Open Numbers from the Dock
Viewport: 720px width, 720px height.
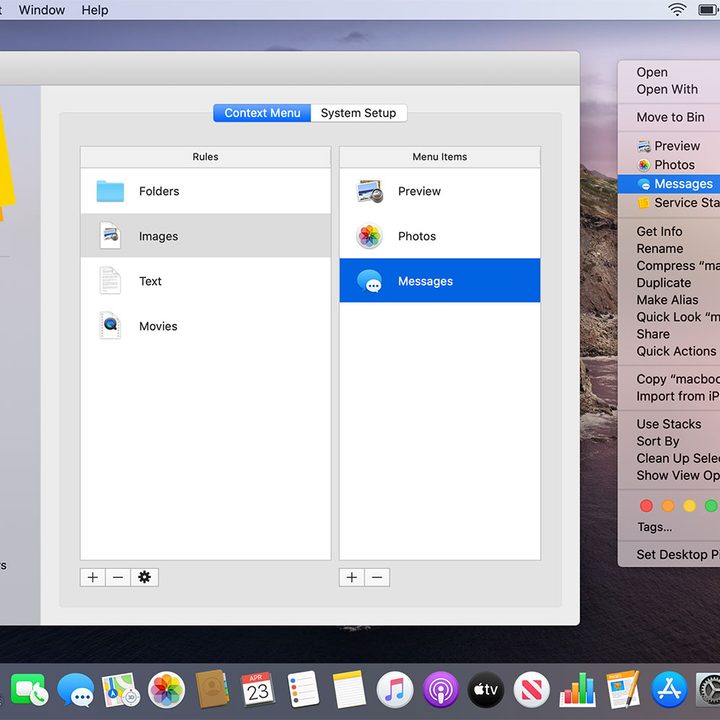[577, 690]
